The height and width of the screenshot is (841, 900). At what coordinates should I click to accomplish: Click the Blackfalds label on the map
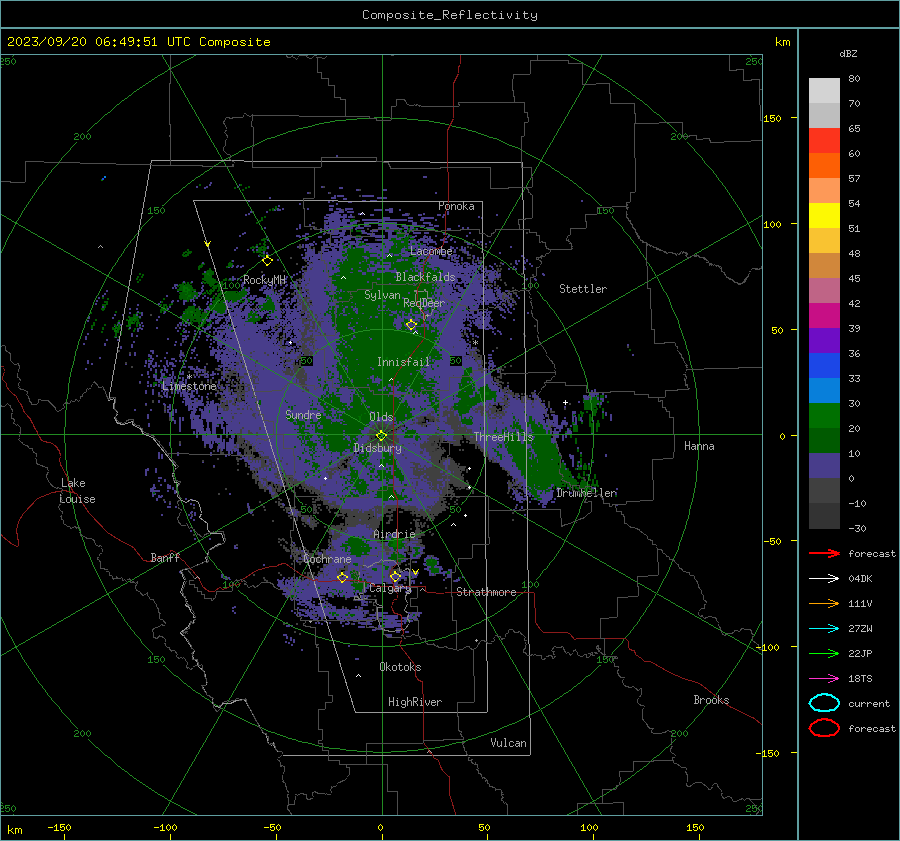click(425, 277)
